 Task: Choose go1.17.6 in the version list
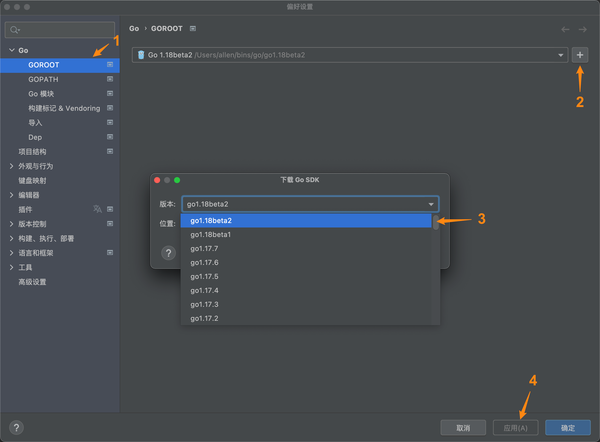[x=306, y=263]
